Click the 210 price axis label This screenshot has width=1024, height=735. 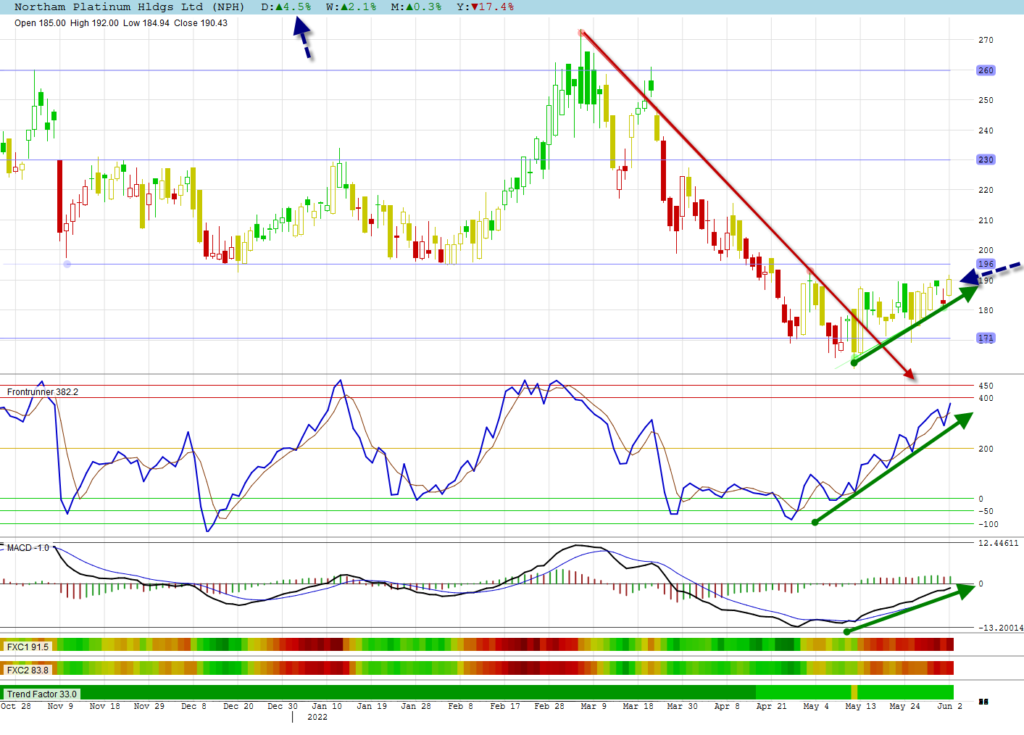click(985, 220)
